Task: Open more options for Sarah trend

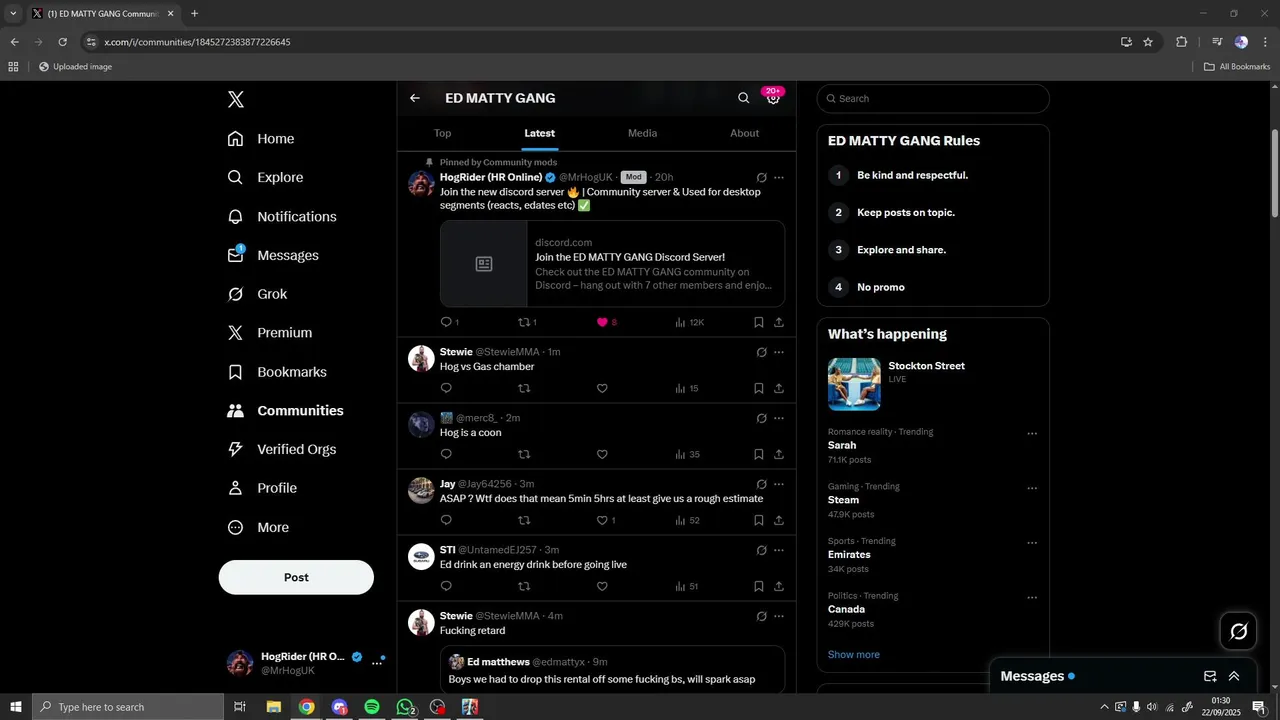Action: pyautogui.click(x=1032, y=434)
